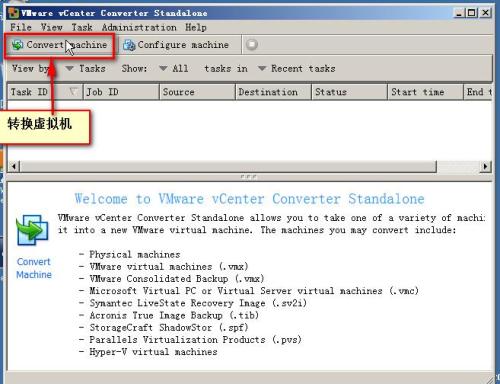Click 'Parallels Virtualization Products (.pvs)' line

[195, 340]
